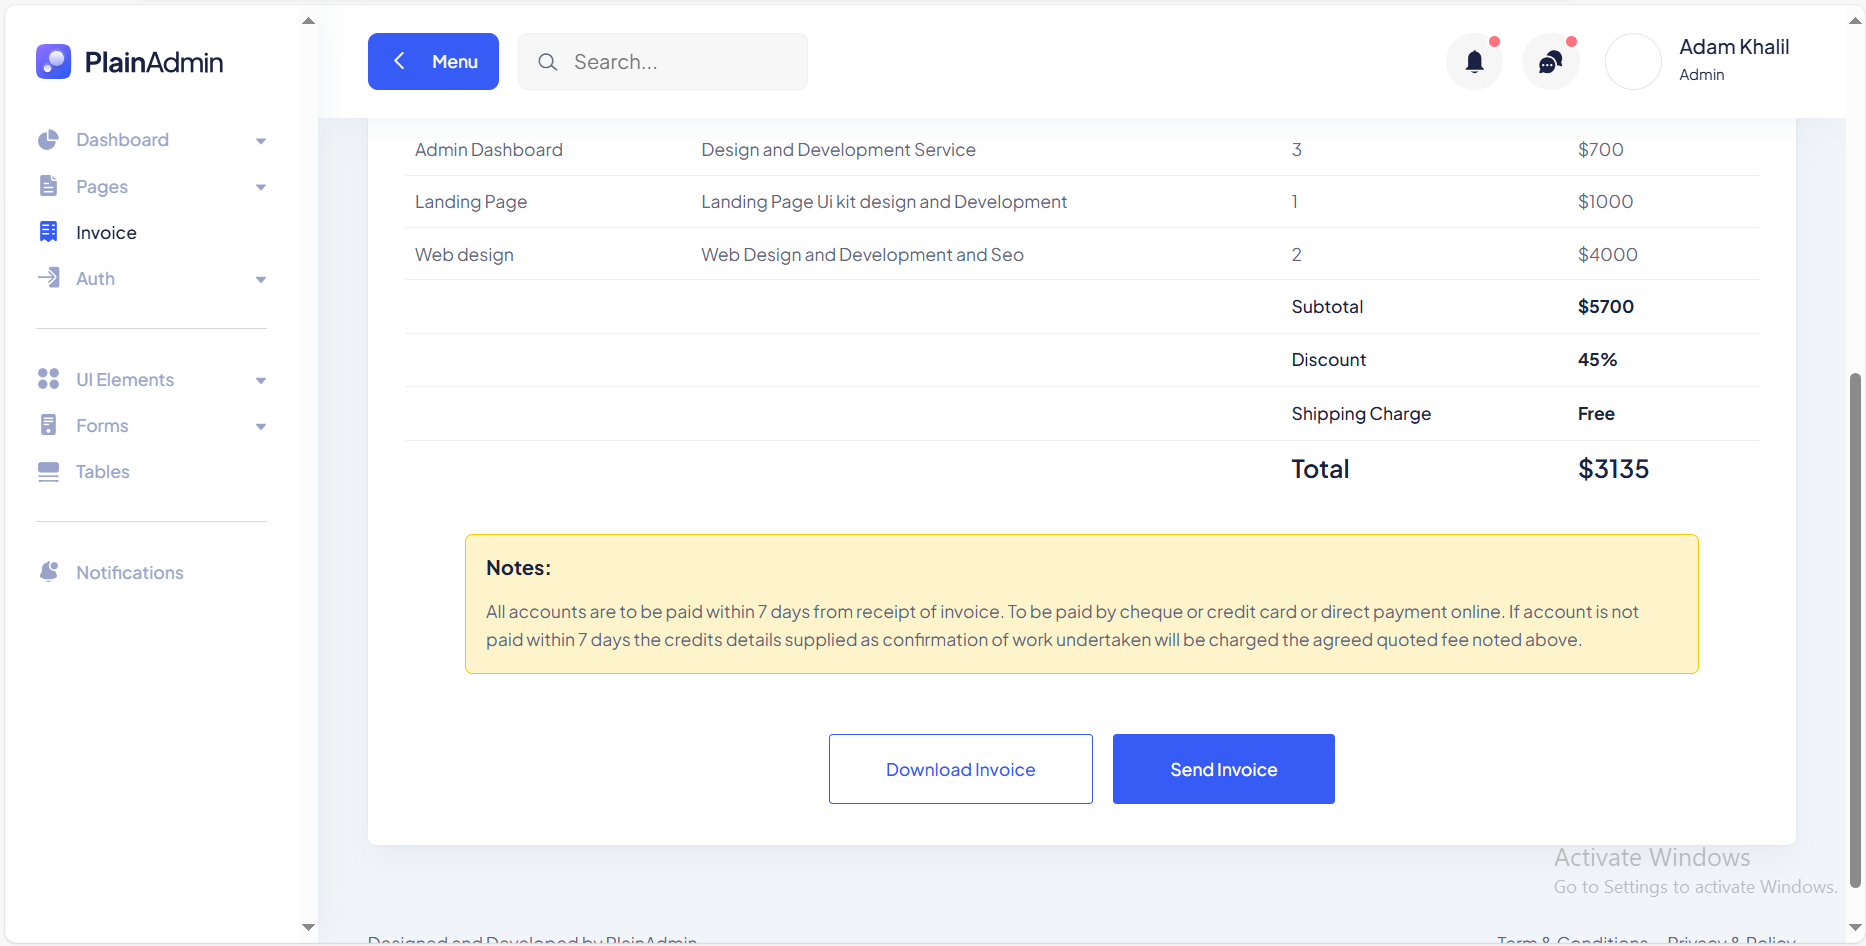Select Tables in the sidebar
The height and width of the screenshot is (946, 1866).
[103, 472]
